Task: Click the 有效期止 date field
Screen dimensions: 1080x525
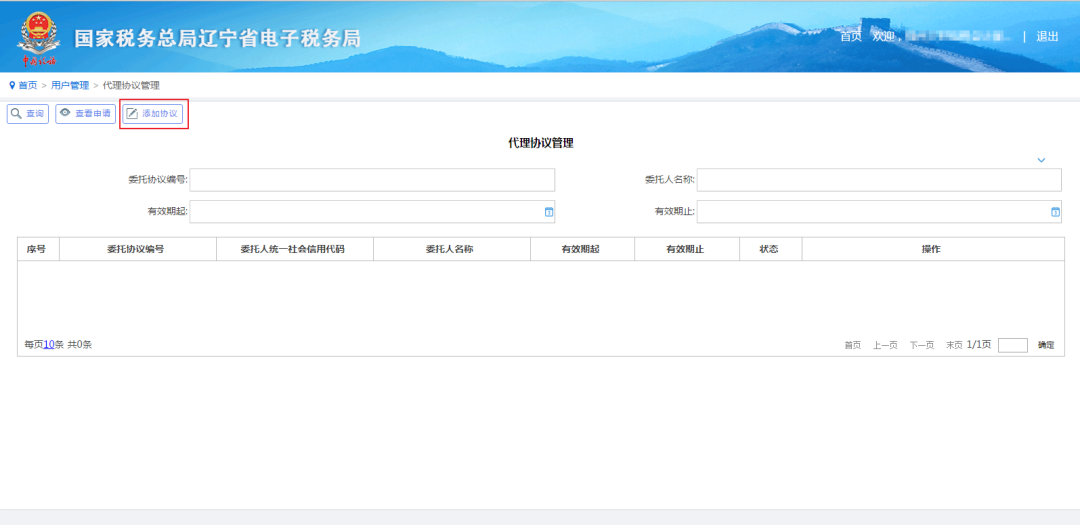Action: (879, 212)
